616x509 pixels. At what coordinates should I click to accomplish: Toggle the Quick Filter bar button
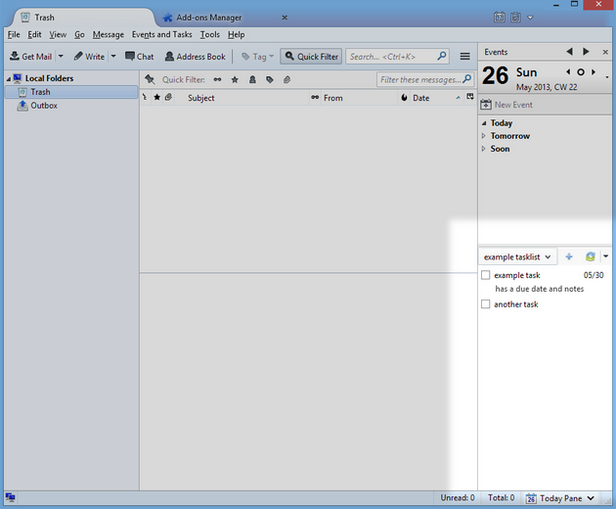coord(311,57)
